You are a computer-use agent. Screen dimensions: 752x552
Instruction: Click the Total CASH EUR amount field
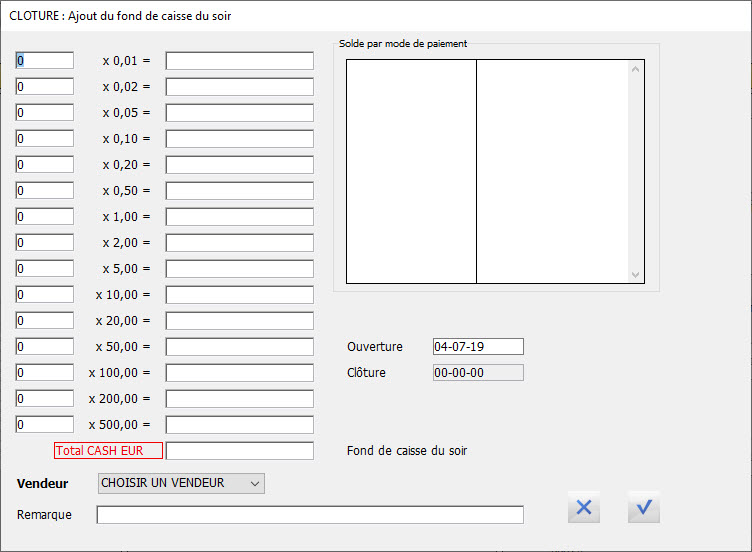(240, 451)
